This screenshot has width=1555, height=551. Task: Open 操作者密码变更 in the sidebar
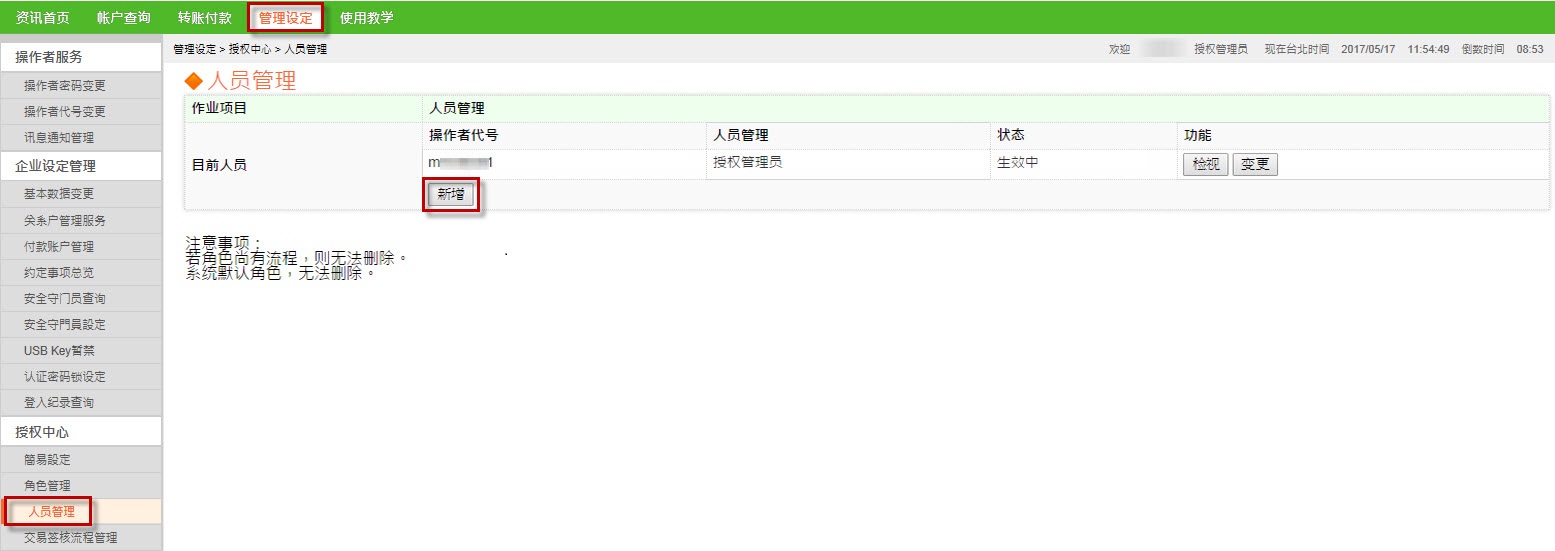pyautogui.click(x=65, y=86)
